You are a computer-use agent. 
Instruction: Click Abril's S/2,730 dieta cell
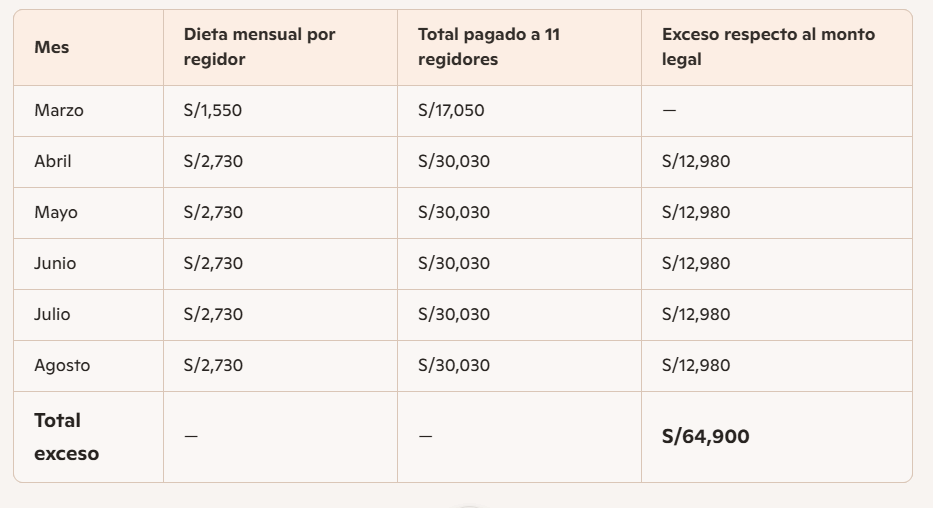212,162
